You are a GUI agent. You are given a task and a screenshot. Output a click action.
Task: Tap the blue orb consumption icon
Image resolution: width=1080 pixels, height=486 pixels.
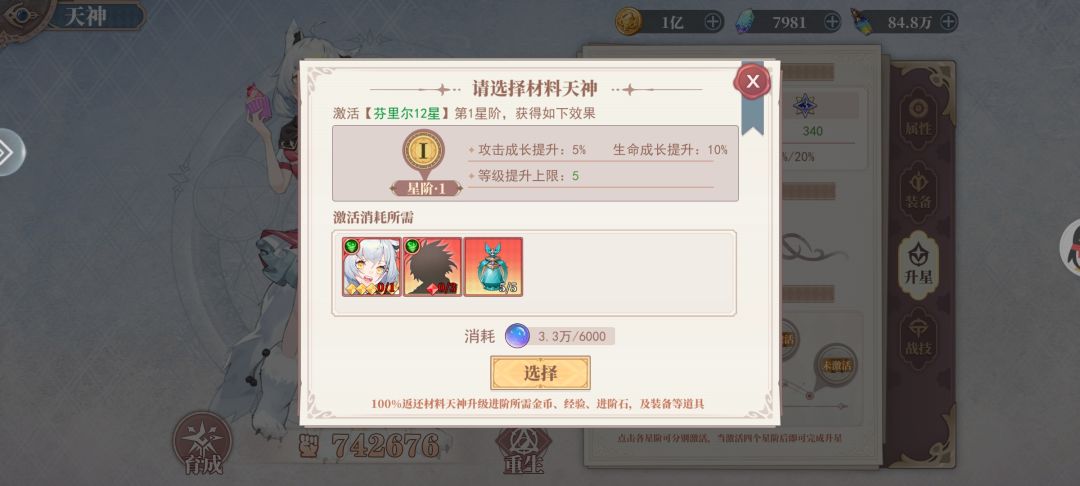point(517,336)
